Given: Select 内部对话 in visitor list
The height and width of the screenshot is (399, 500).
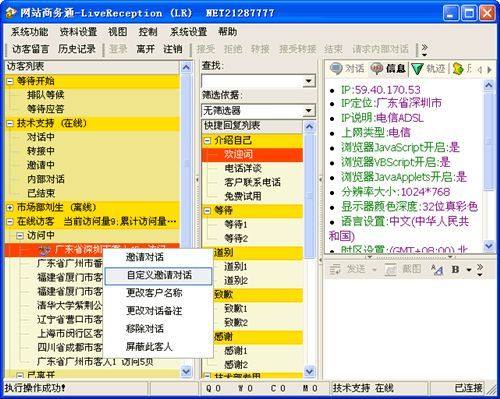Looking at the screenshot, I should tap(46, 179).
